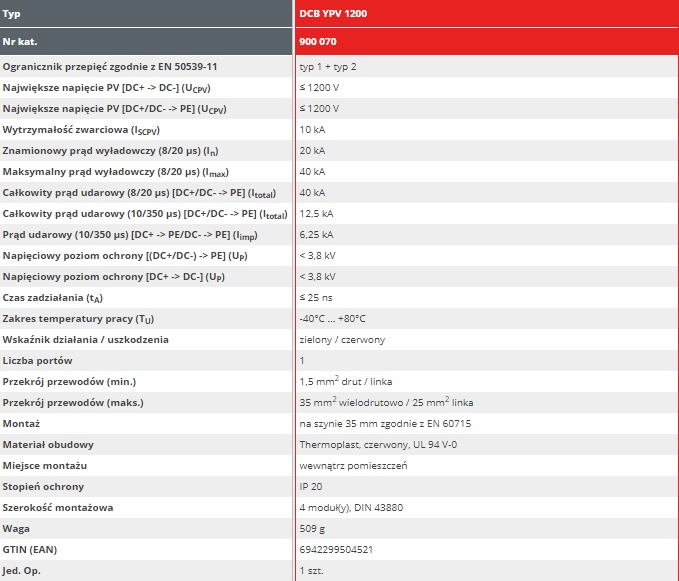Select the value '10 kA'
Viewport: 679px width, 581px height.
312,129
